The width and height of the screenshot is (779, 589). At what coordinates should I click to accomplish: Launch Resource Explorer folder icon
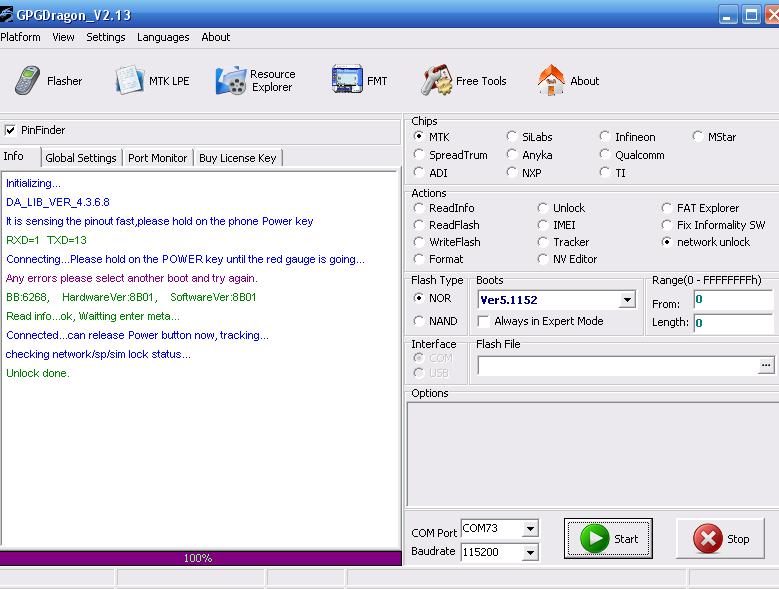click(231, 80)
